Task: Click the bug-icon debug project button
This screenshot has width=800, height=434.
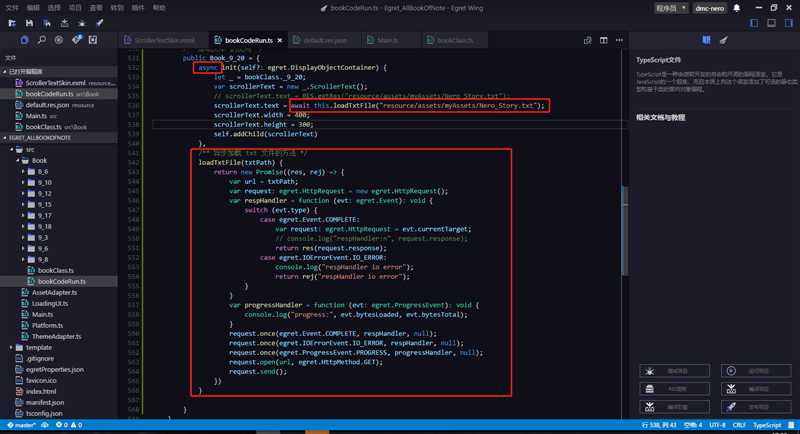Action: [674, 371]
